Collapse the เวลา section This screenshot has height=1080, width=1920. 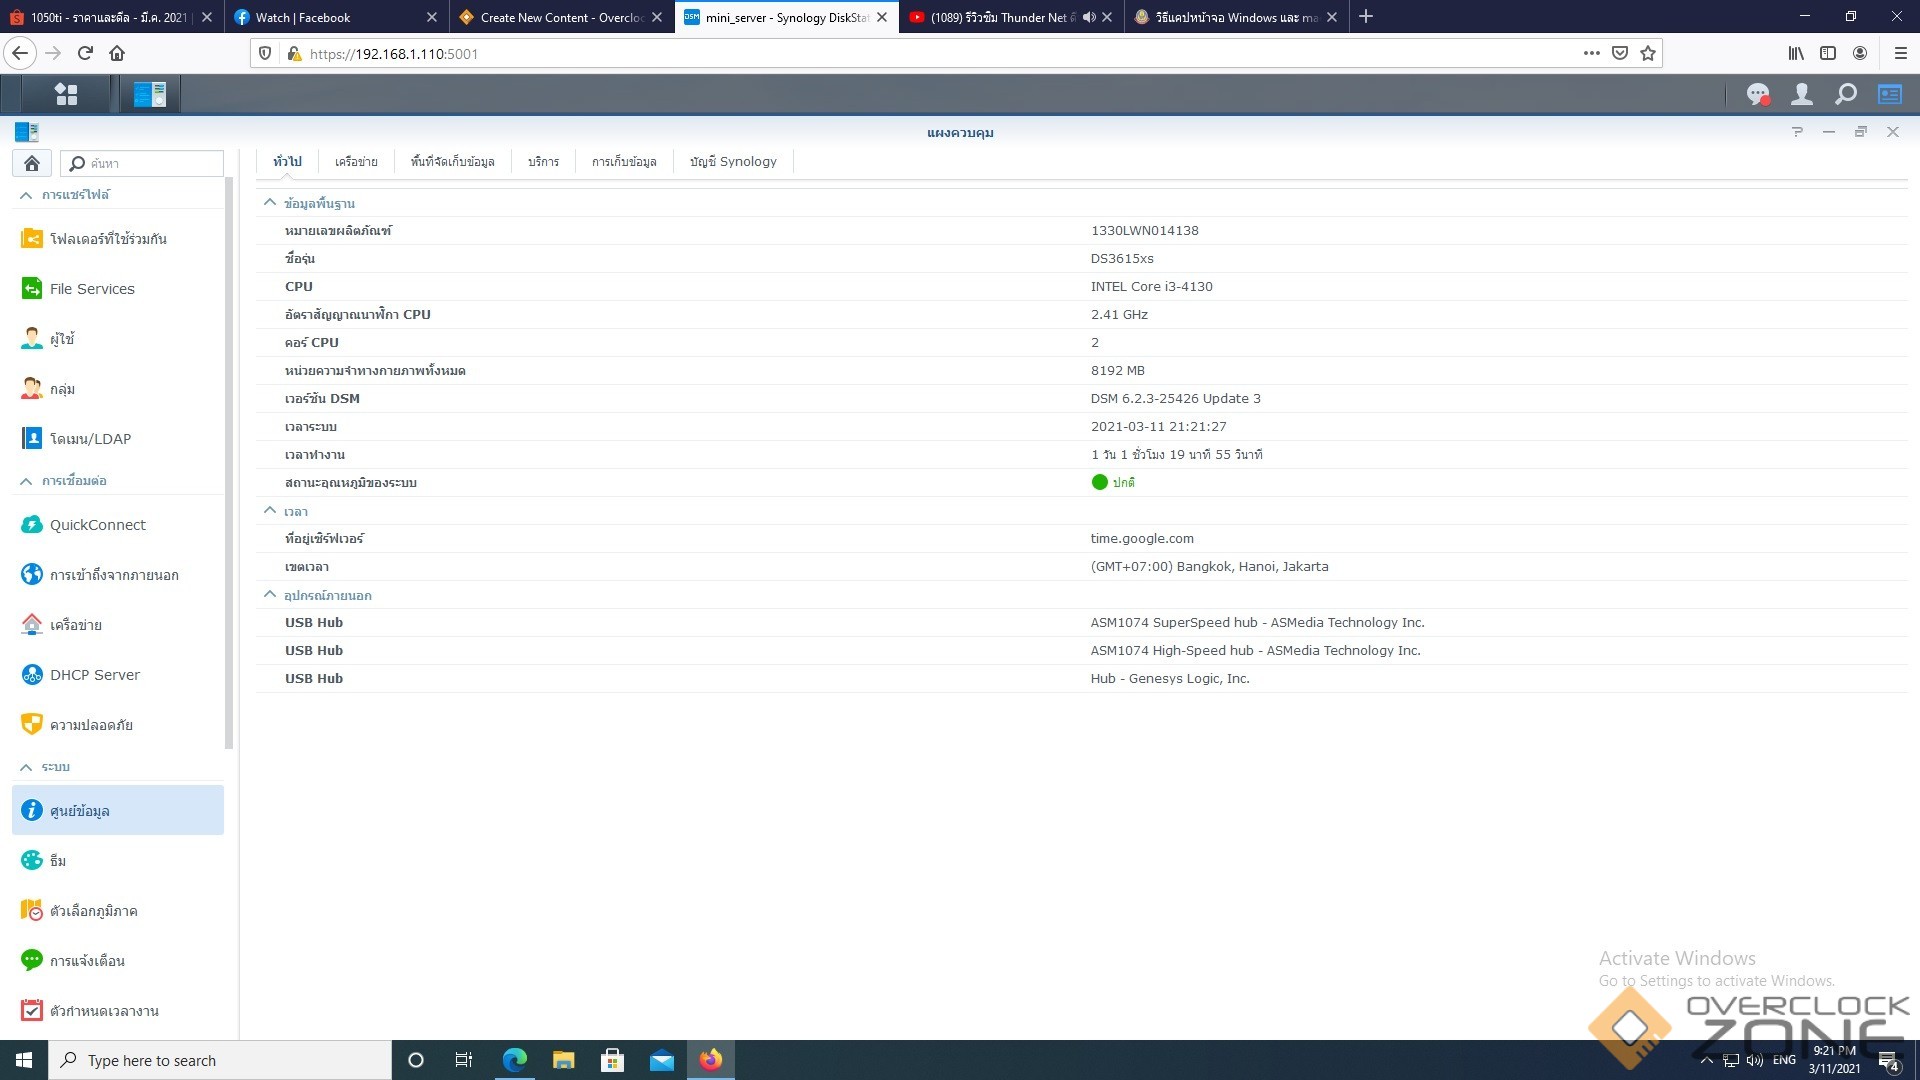coord(269,511)
